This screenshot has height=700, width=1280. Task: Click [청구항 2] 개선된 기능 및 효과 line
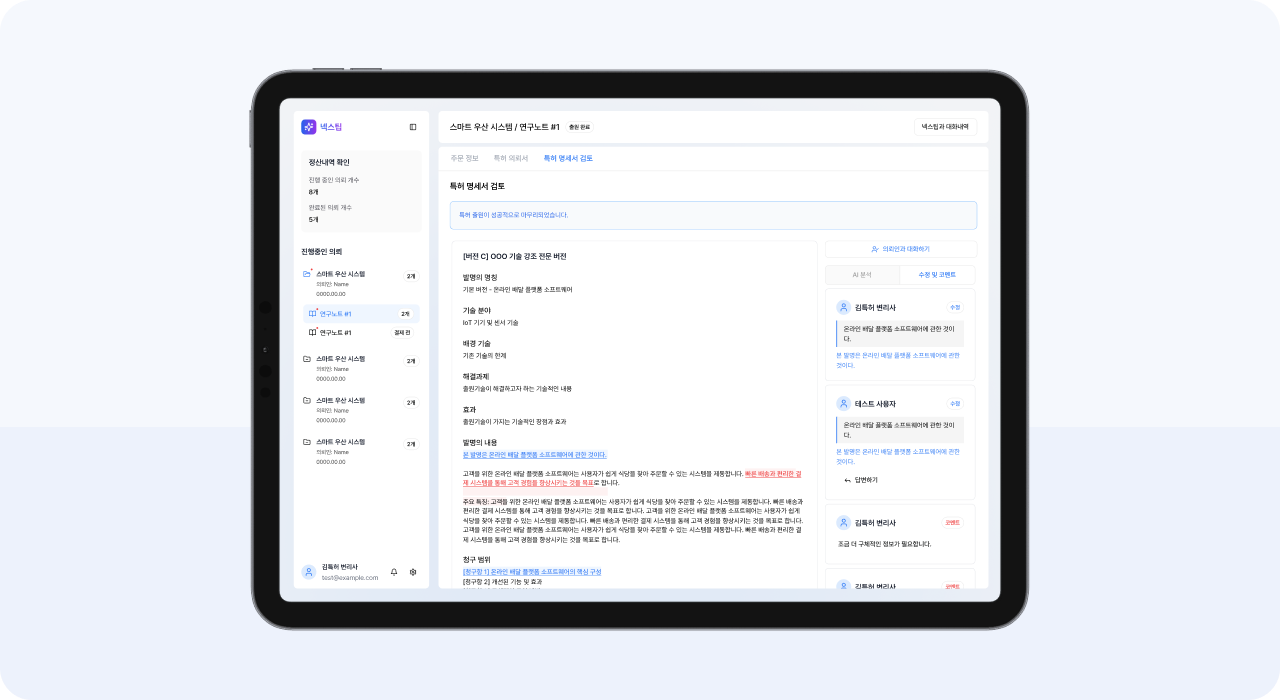point(502,581)
